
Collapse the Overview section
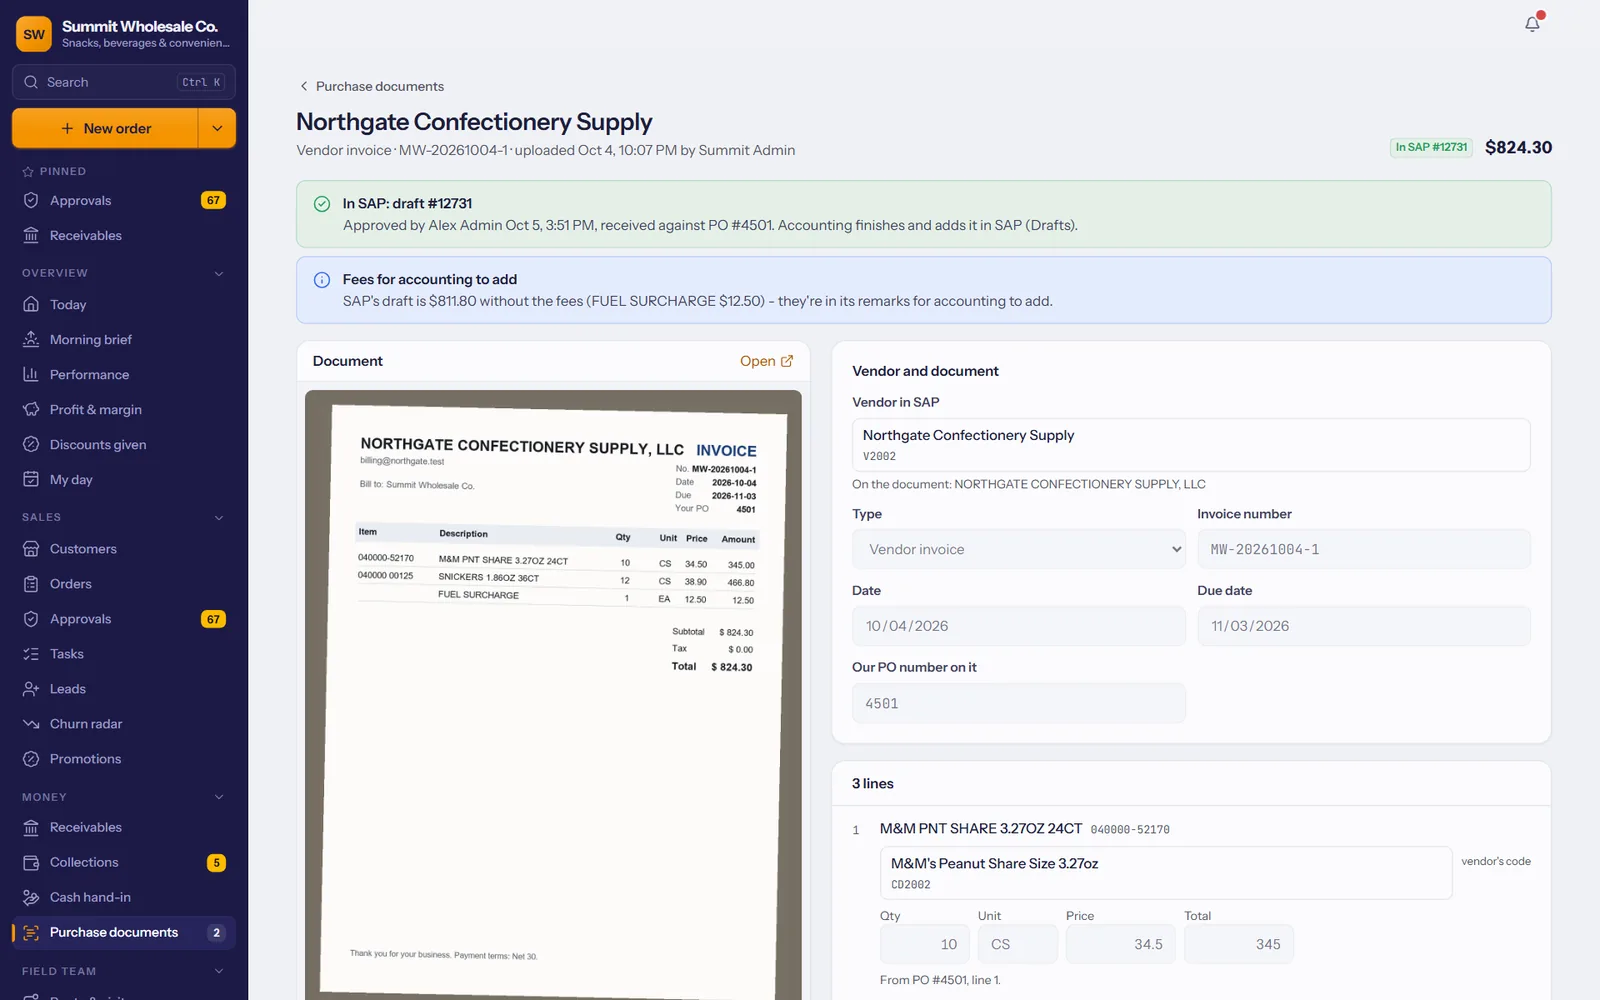tap(124, 273)
